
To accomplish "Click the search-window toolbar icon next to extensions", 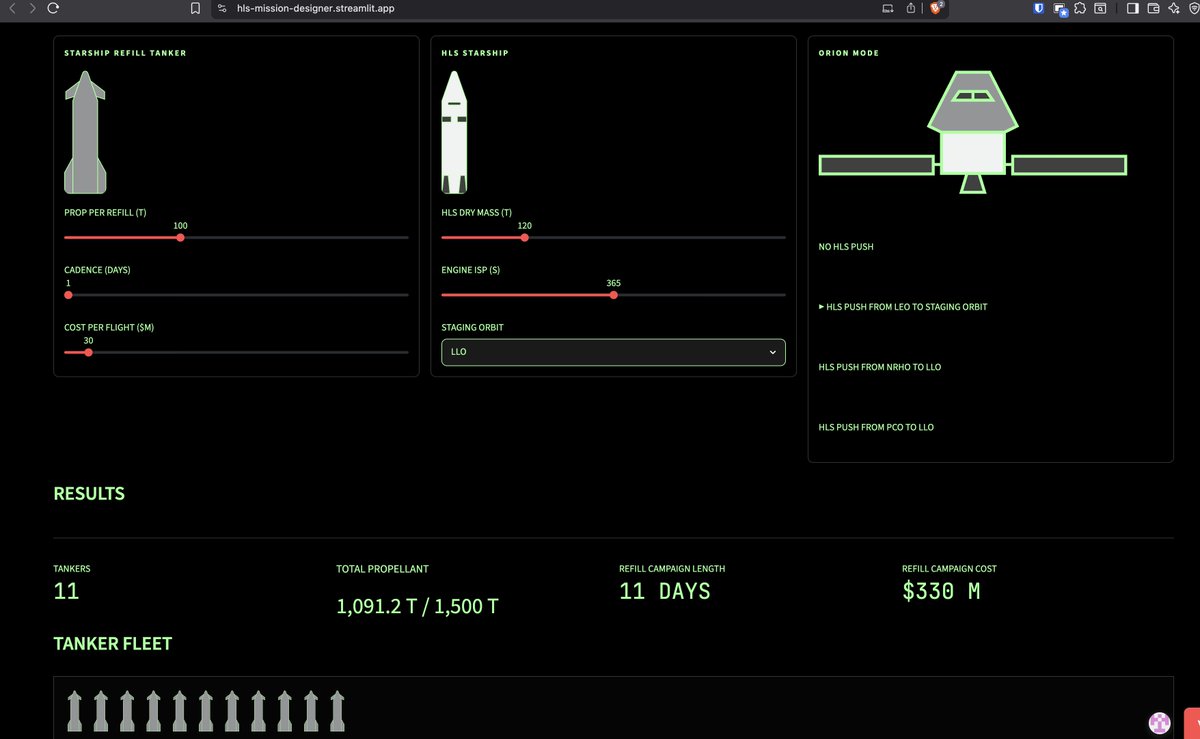I will (1099, 8).
